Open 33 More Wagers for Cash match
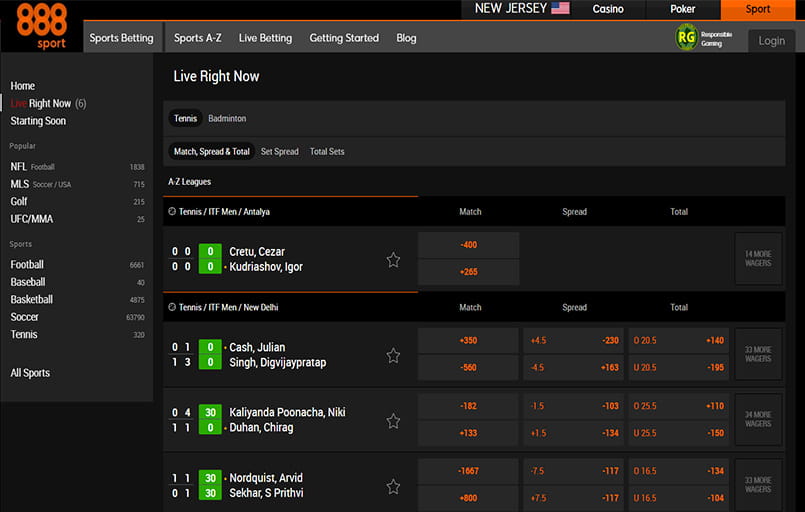 (758, 354)
